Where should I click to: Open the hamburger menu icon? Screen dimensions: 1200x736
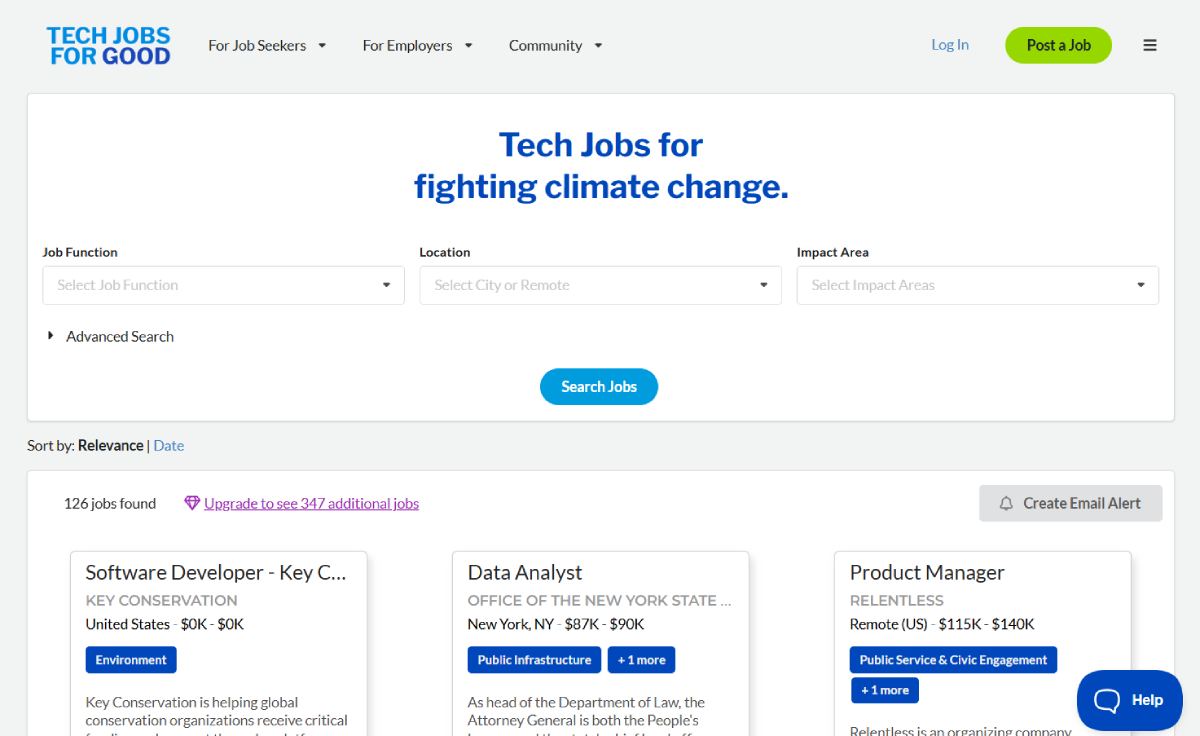tap(1150, 45)
